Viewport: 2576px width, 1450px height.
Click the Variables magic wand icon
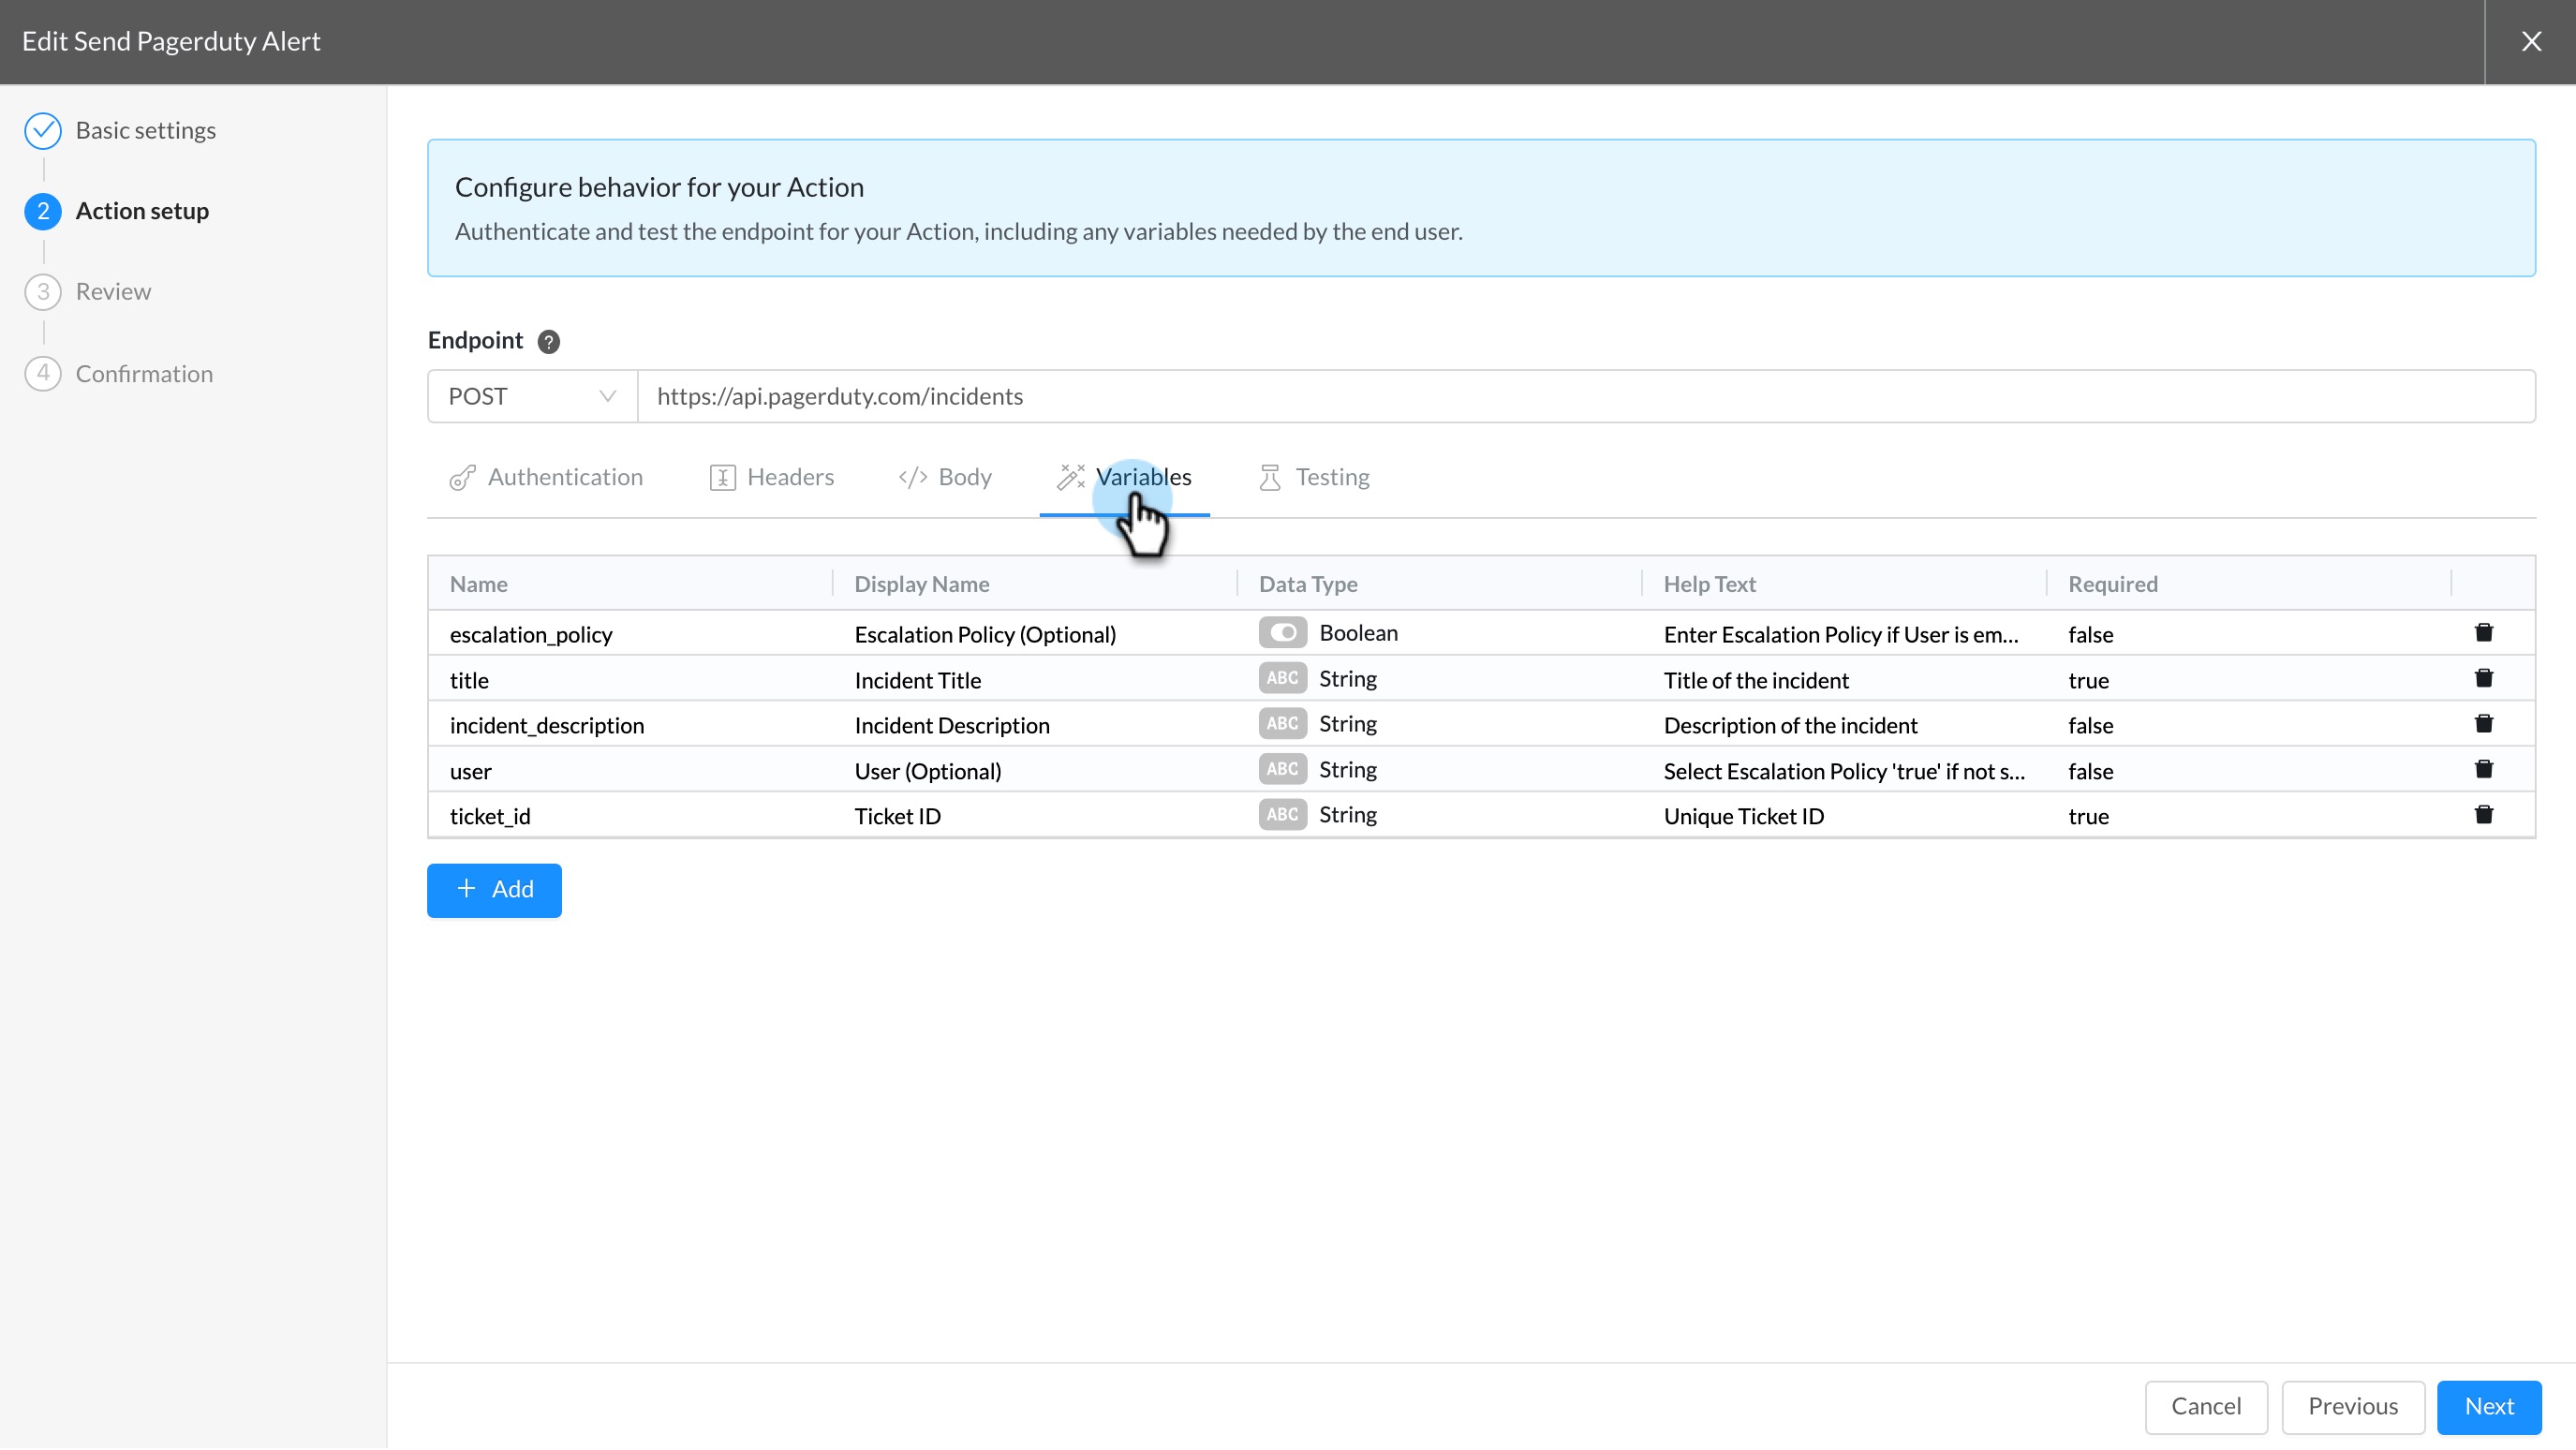(1070, 478)
